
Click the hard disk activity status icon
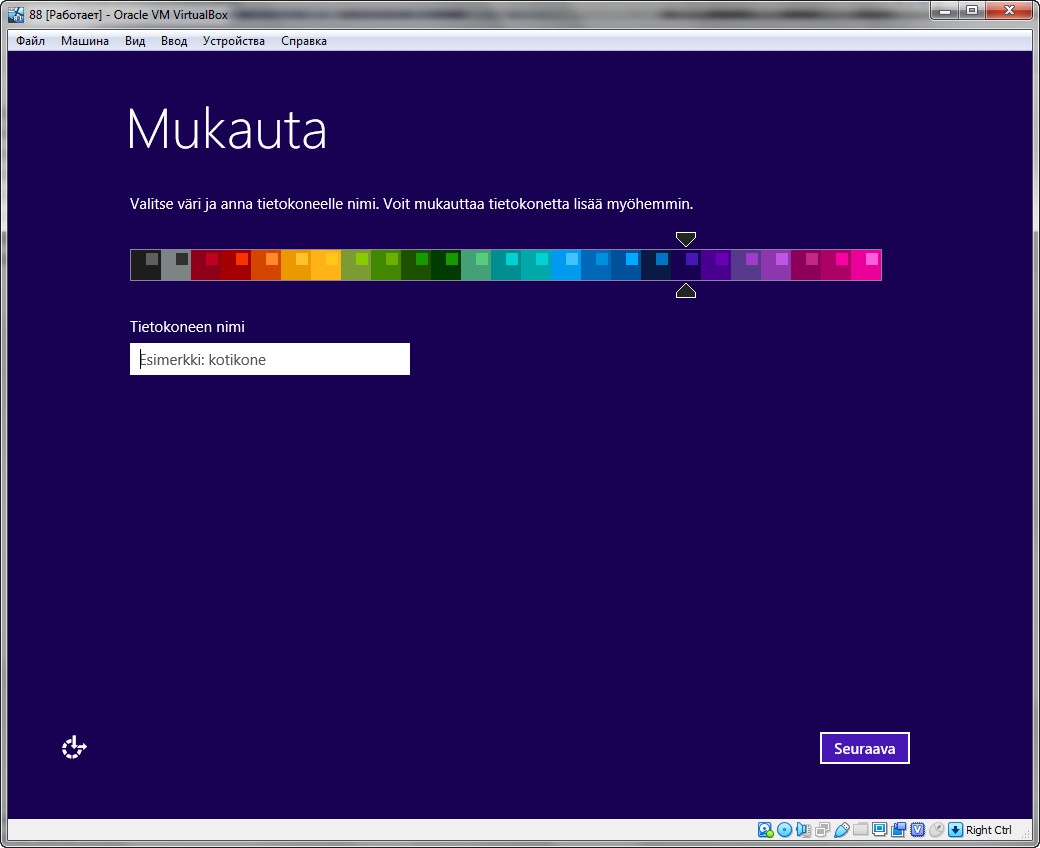click(x=765, y=830)
